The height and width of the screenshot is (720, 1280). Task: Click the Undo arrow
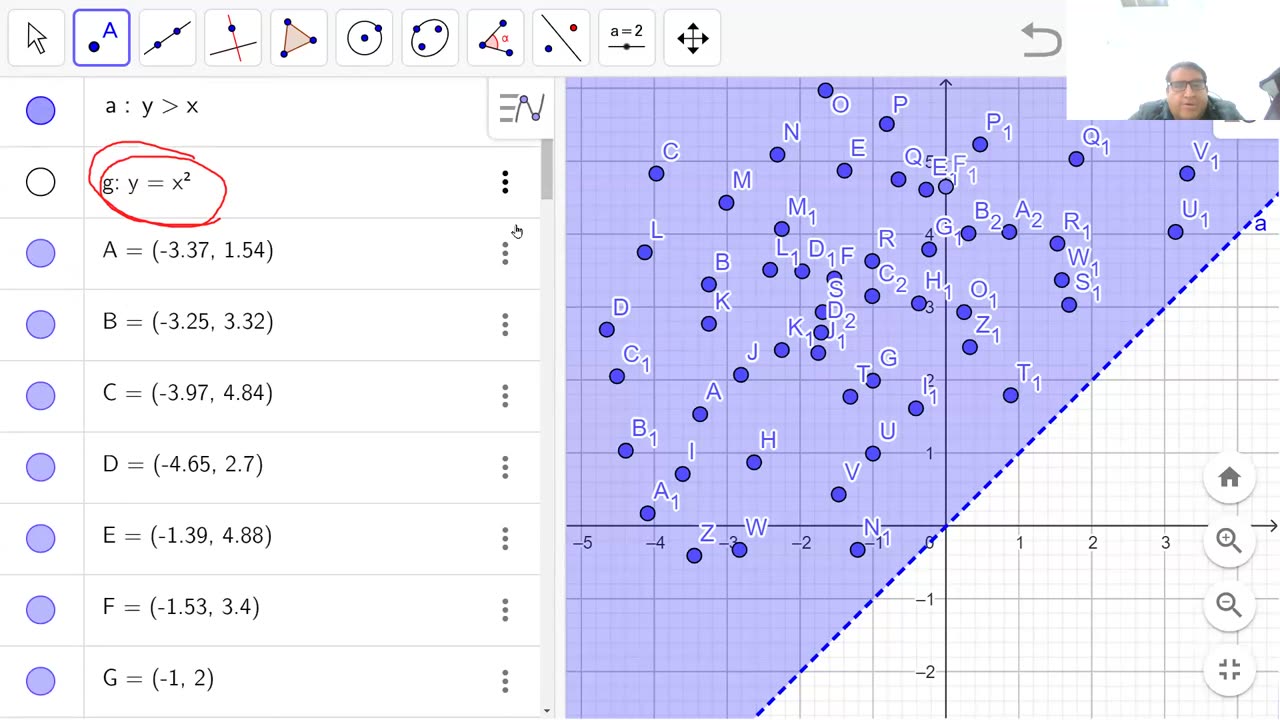tap(1040, 40)
